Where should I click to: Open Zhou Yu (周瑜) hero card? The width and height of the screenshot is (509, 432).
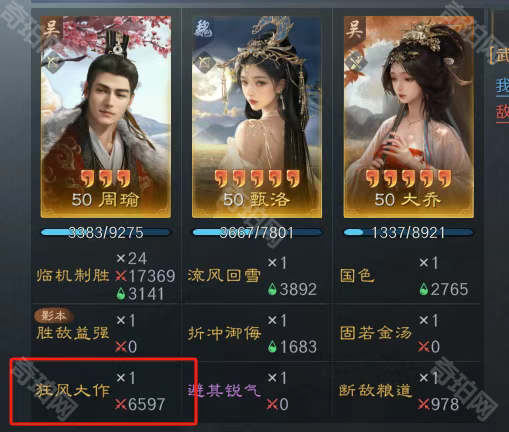[x=106, y=117]
